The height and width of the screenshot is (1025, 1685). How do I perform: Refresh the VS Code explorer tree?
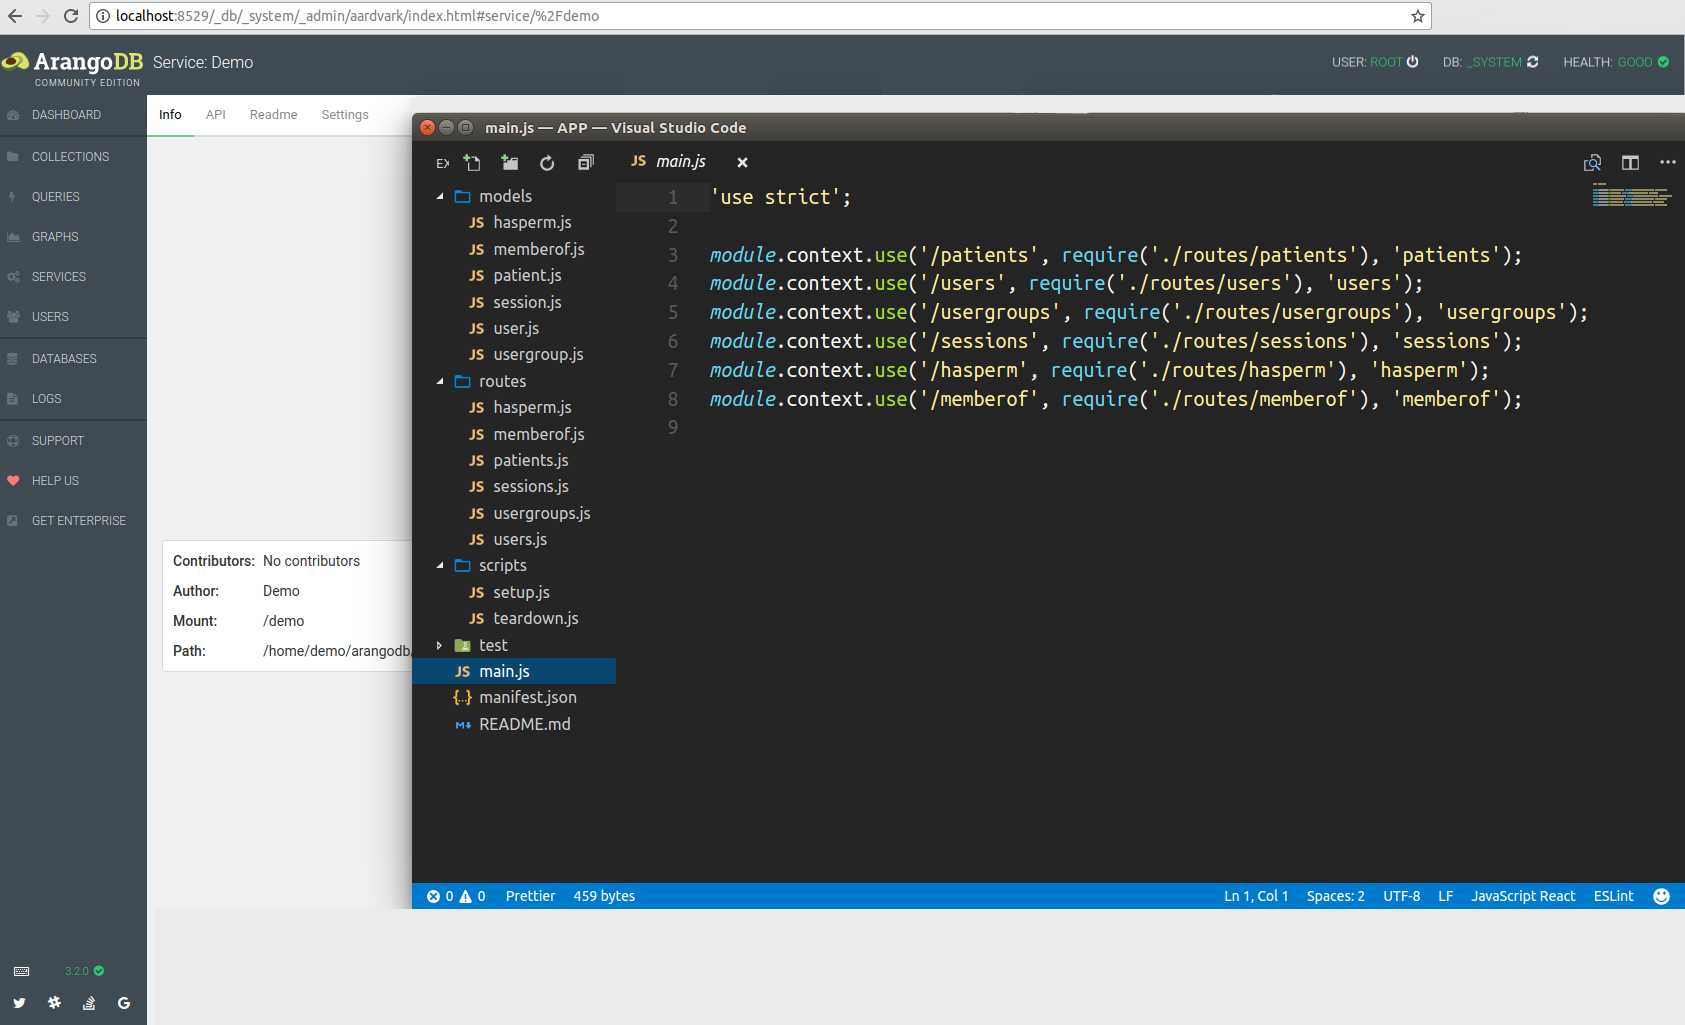(x=547, y=162)
